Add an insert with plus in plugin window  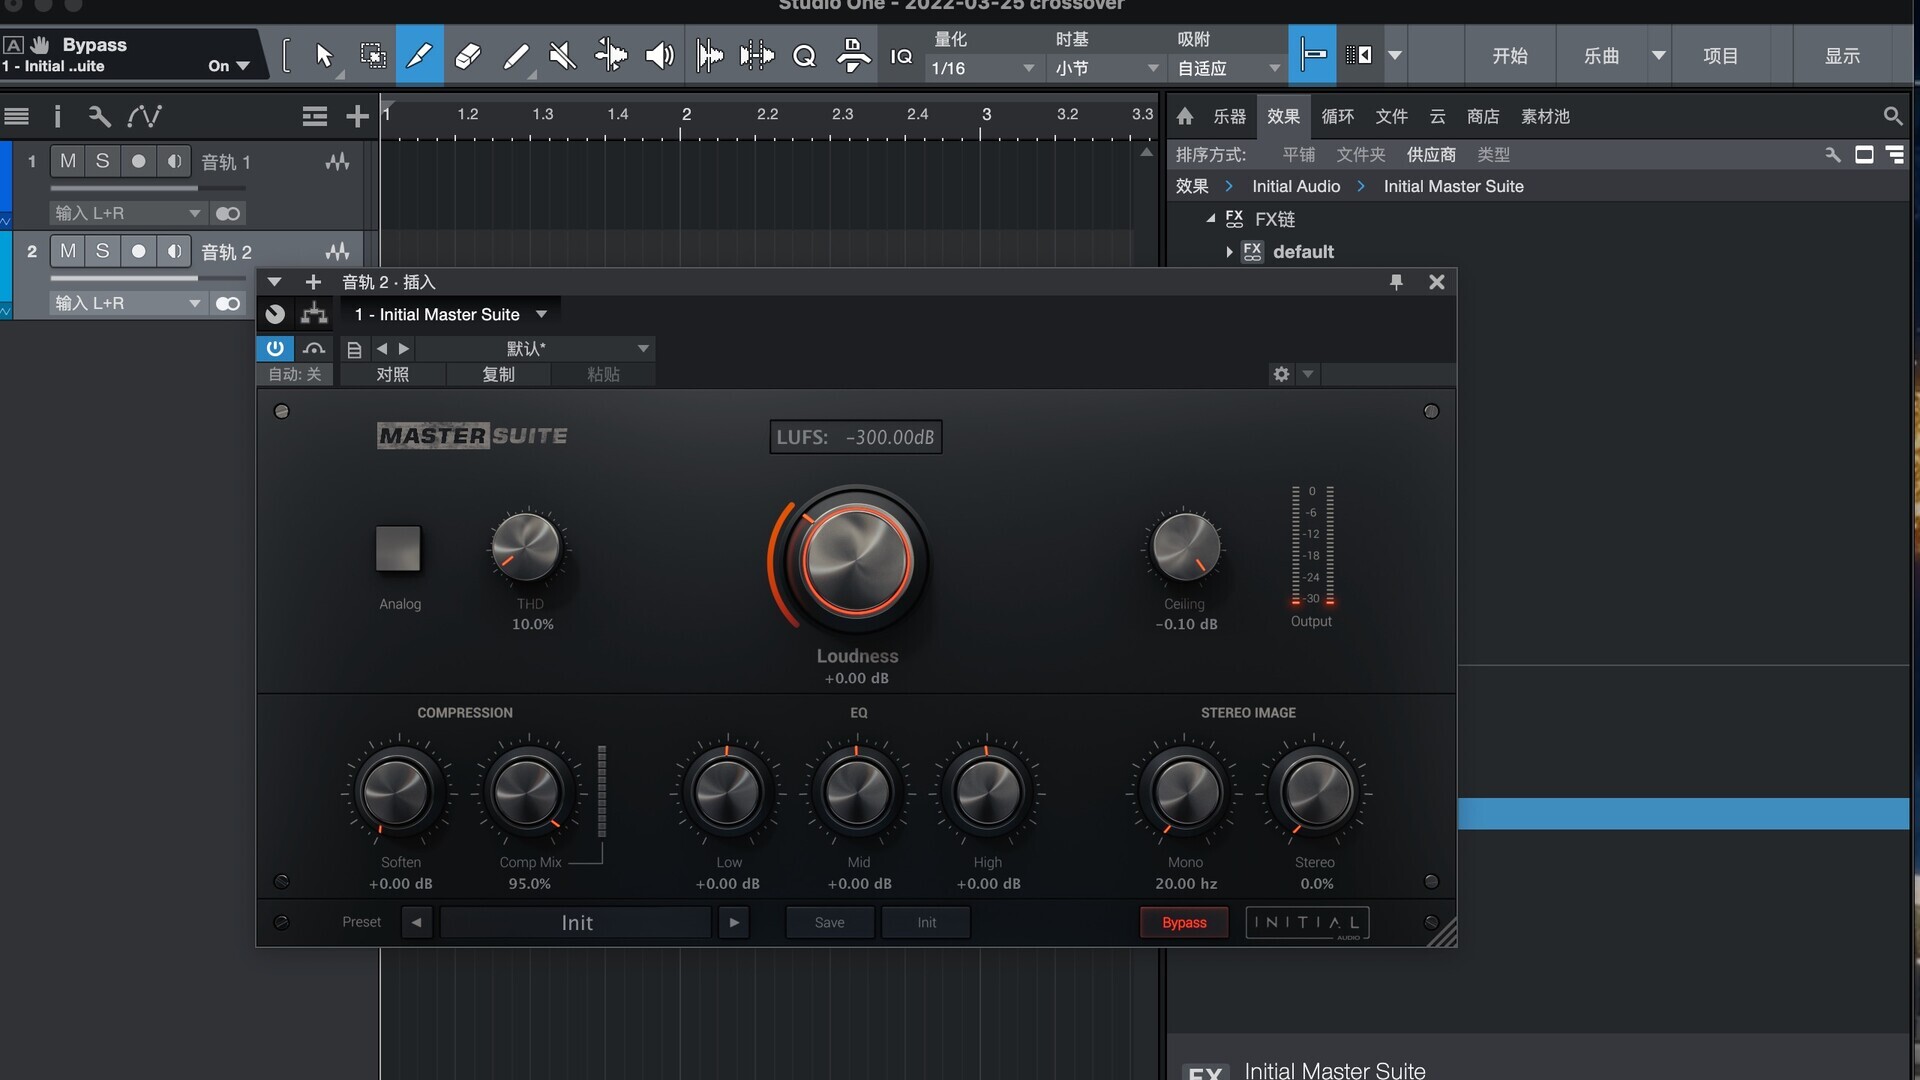313,282
